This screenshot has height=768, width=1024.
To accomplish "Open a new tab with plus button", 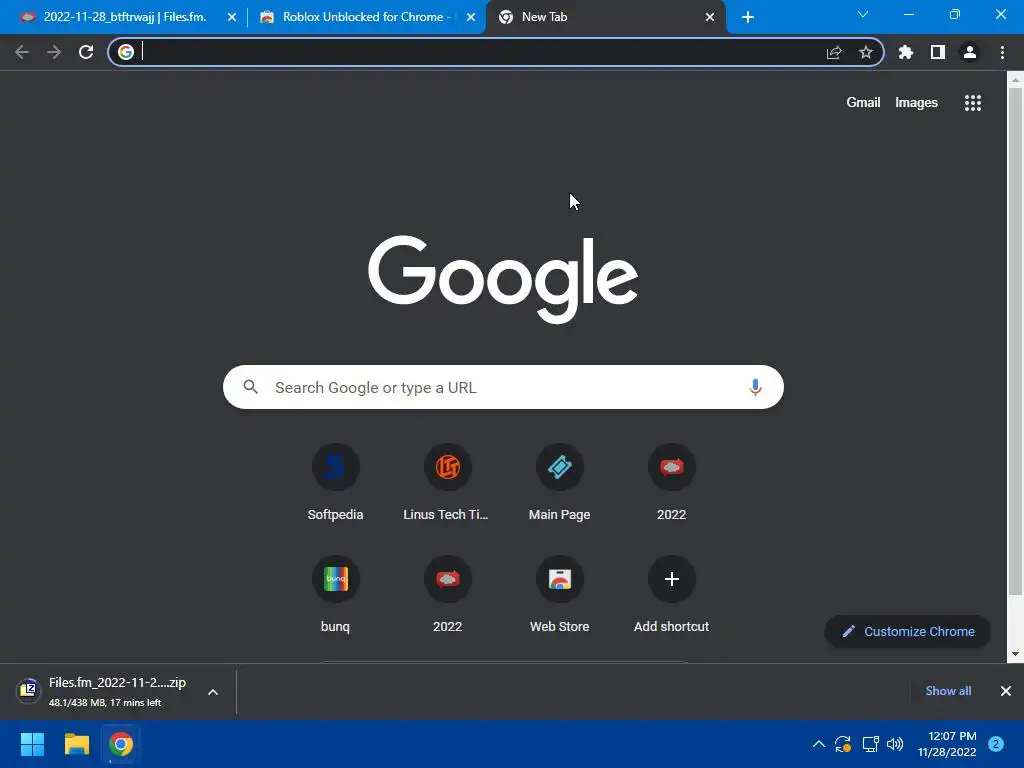I will click(748, 18).
